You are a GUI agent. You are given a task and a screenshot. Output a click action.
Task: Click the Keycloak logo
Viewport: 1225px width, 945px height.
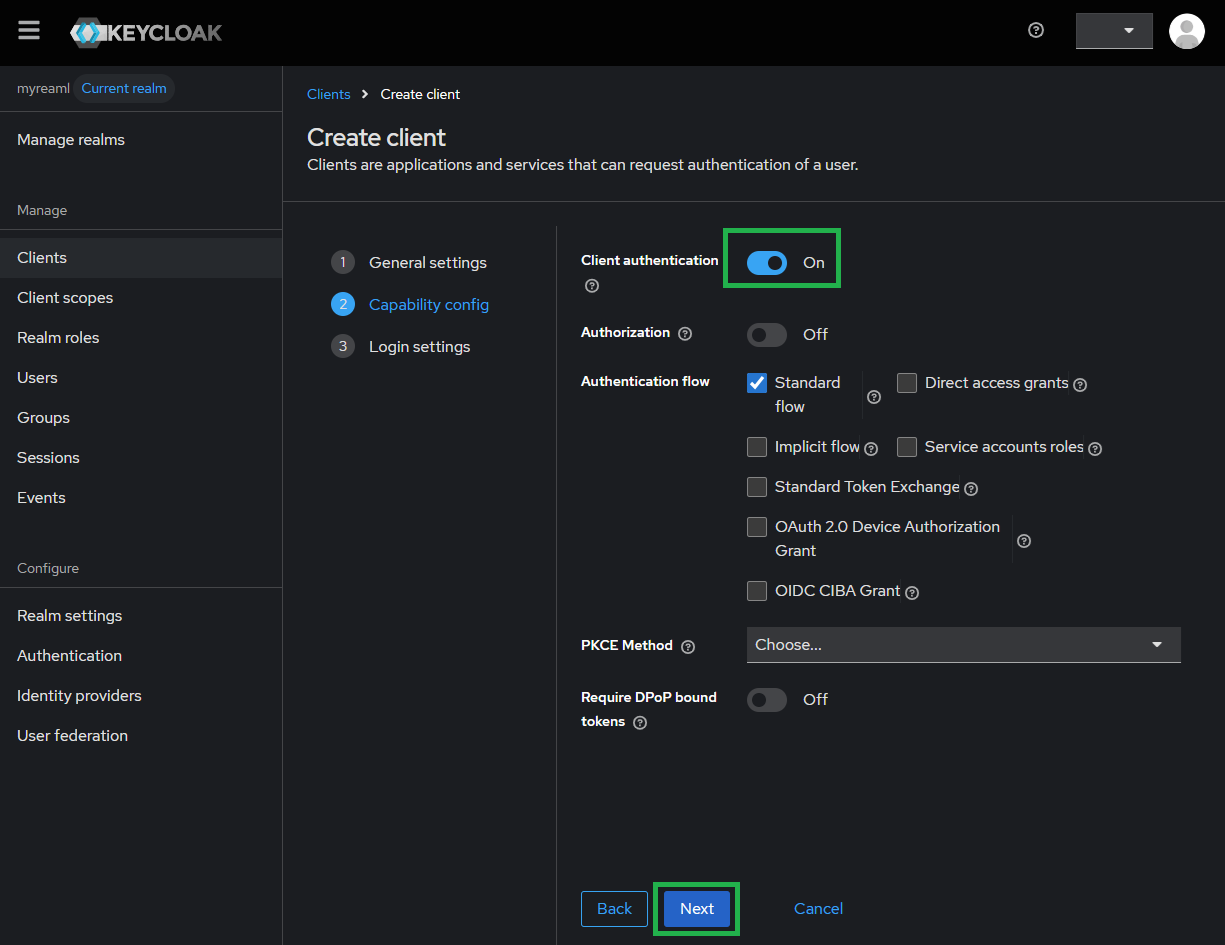[147, 32]
